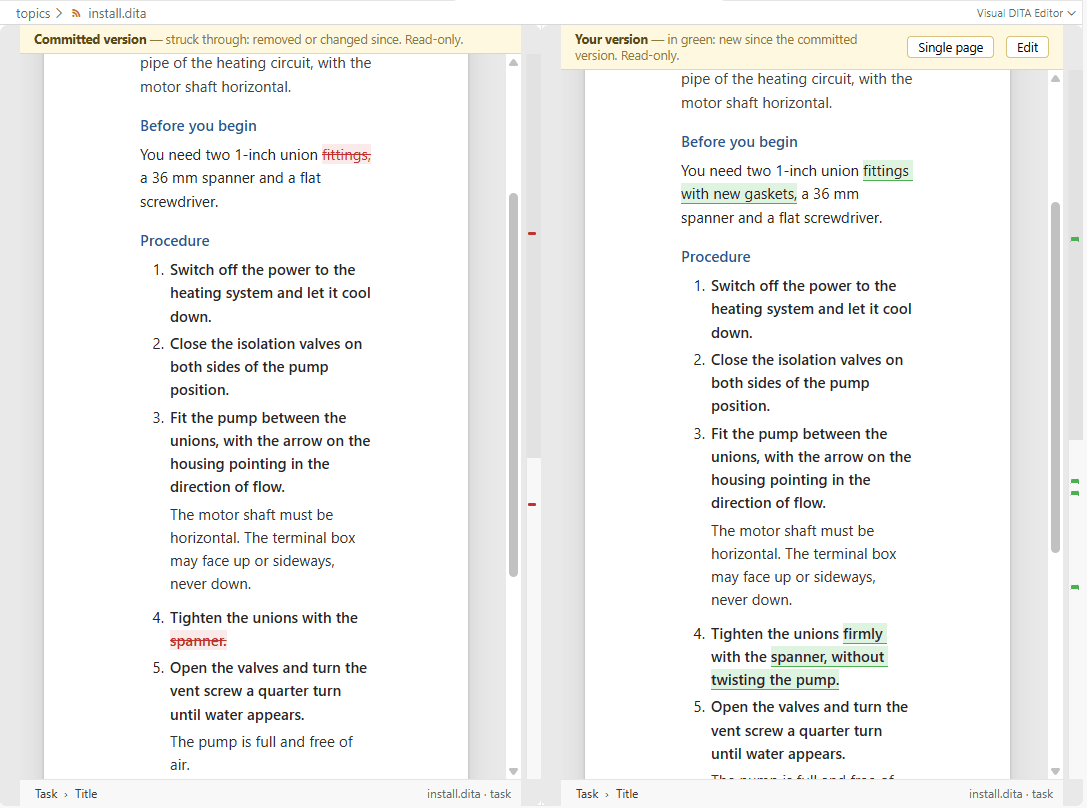Click the install.dita file icon in breadcrumb
1087x808 pixels.
(x=76, y=13)
